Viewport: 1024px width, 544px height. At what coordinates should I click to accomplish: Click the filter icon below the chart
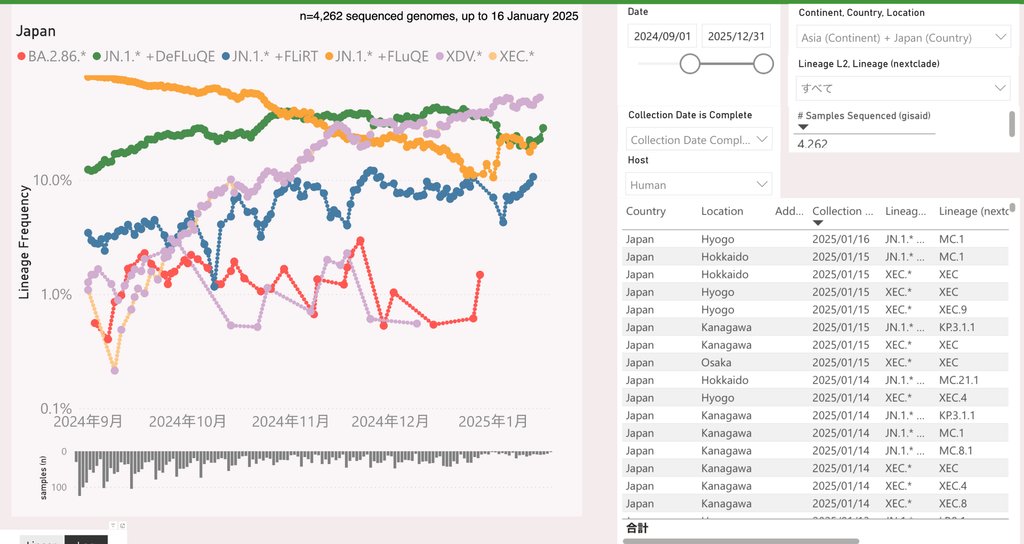(x=113, y=526)
